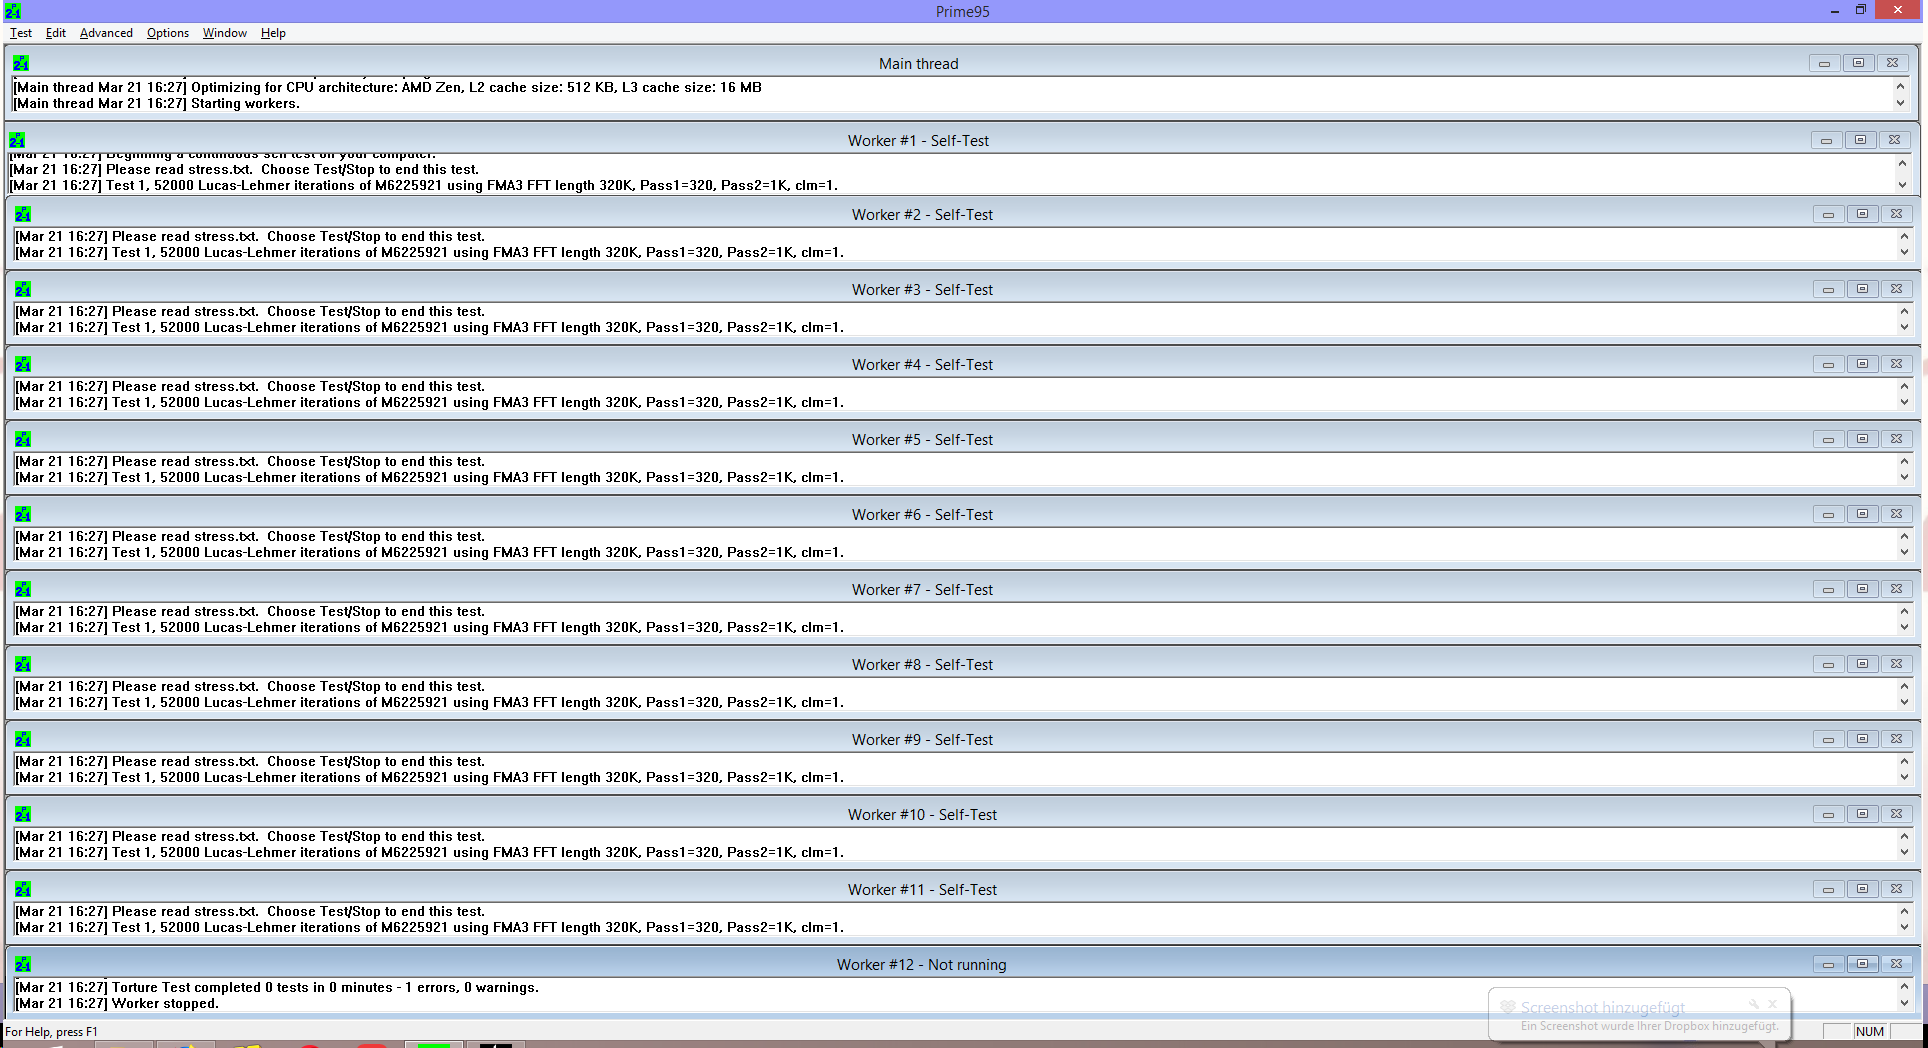
Task: Click the Worker #6 window icon
Action: tap(23, 514)
